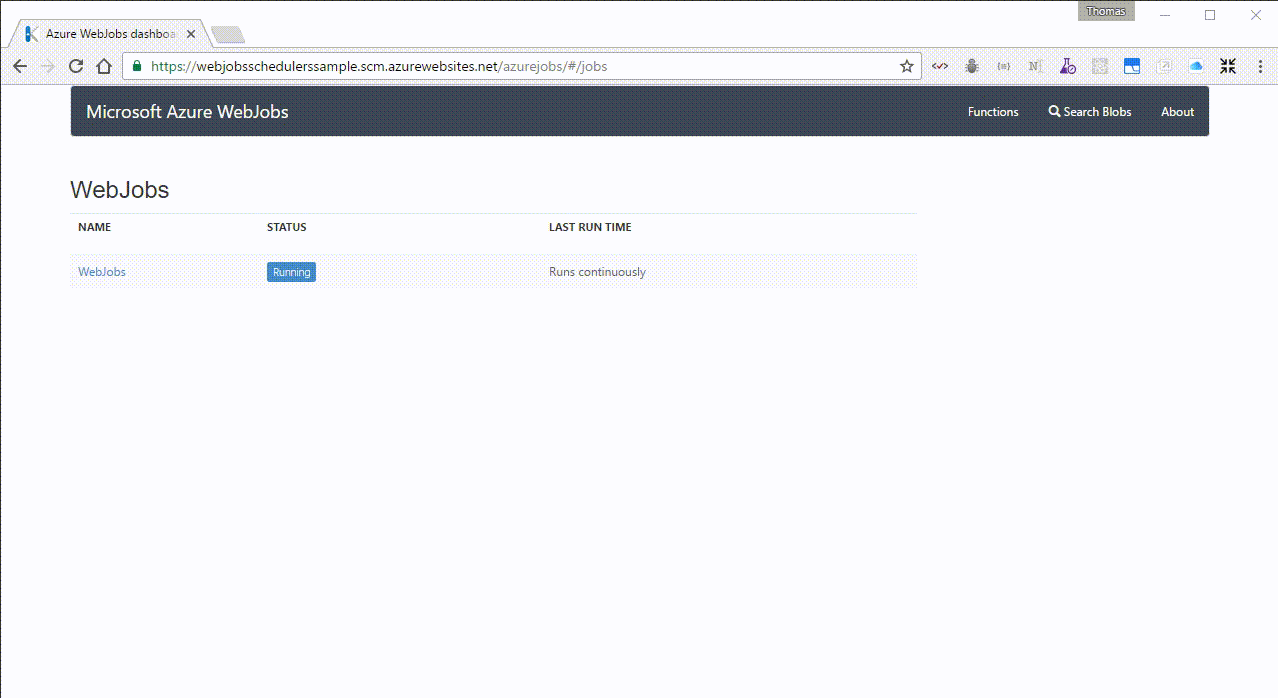
Task: Click the curly braces extension icon
Action: 1004,66
